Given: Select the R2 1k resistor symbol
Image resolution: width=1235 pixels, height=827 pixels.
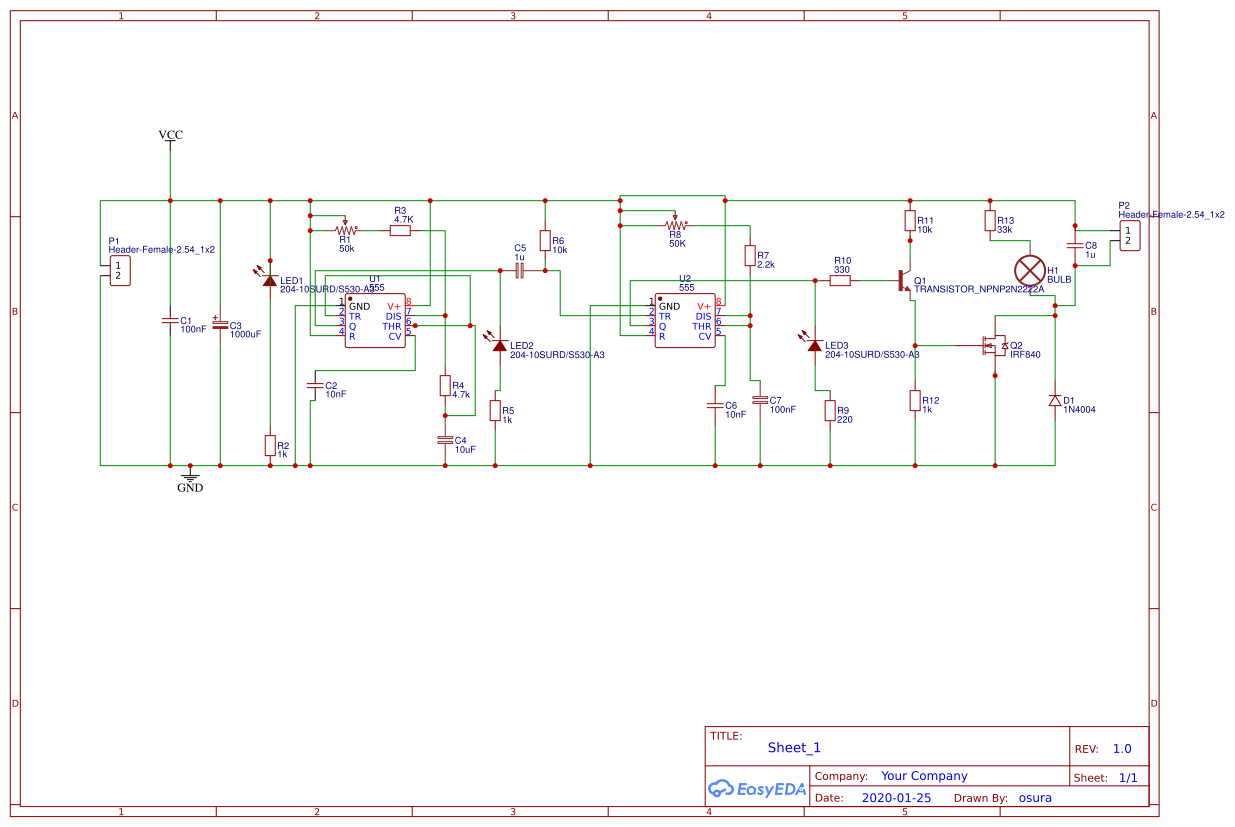Looking at the screenshot, I should click(x=269, y=445).
